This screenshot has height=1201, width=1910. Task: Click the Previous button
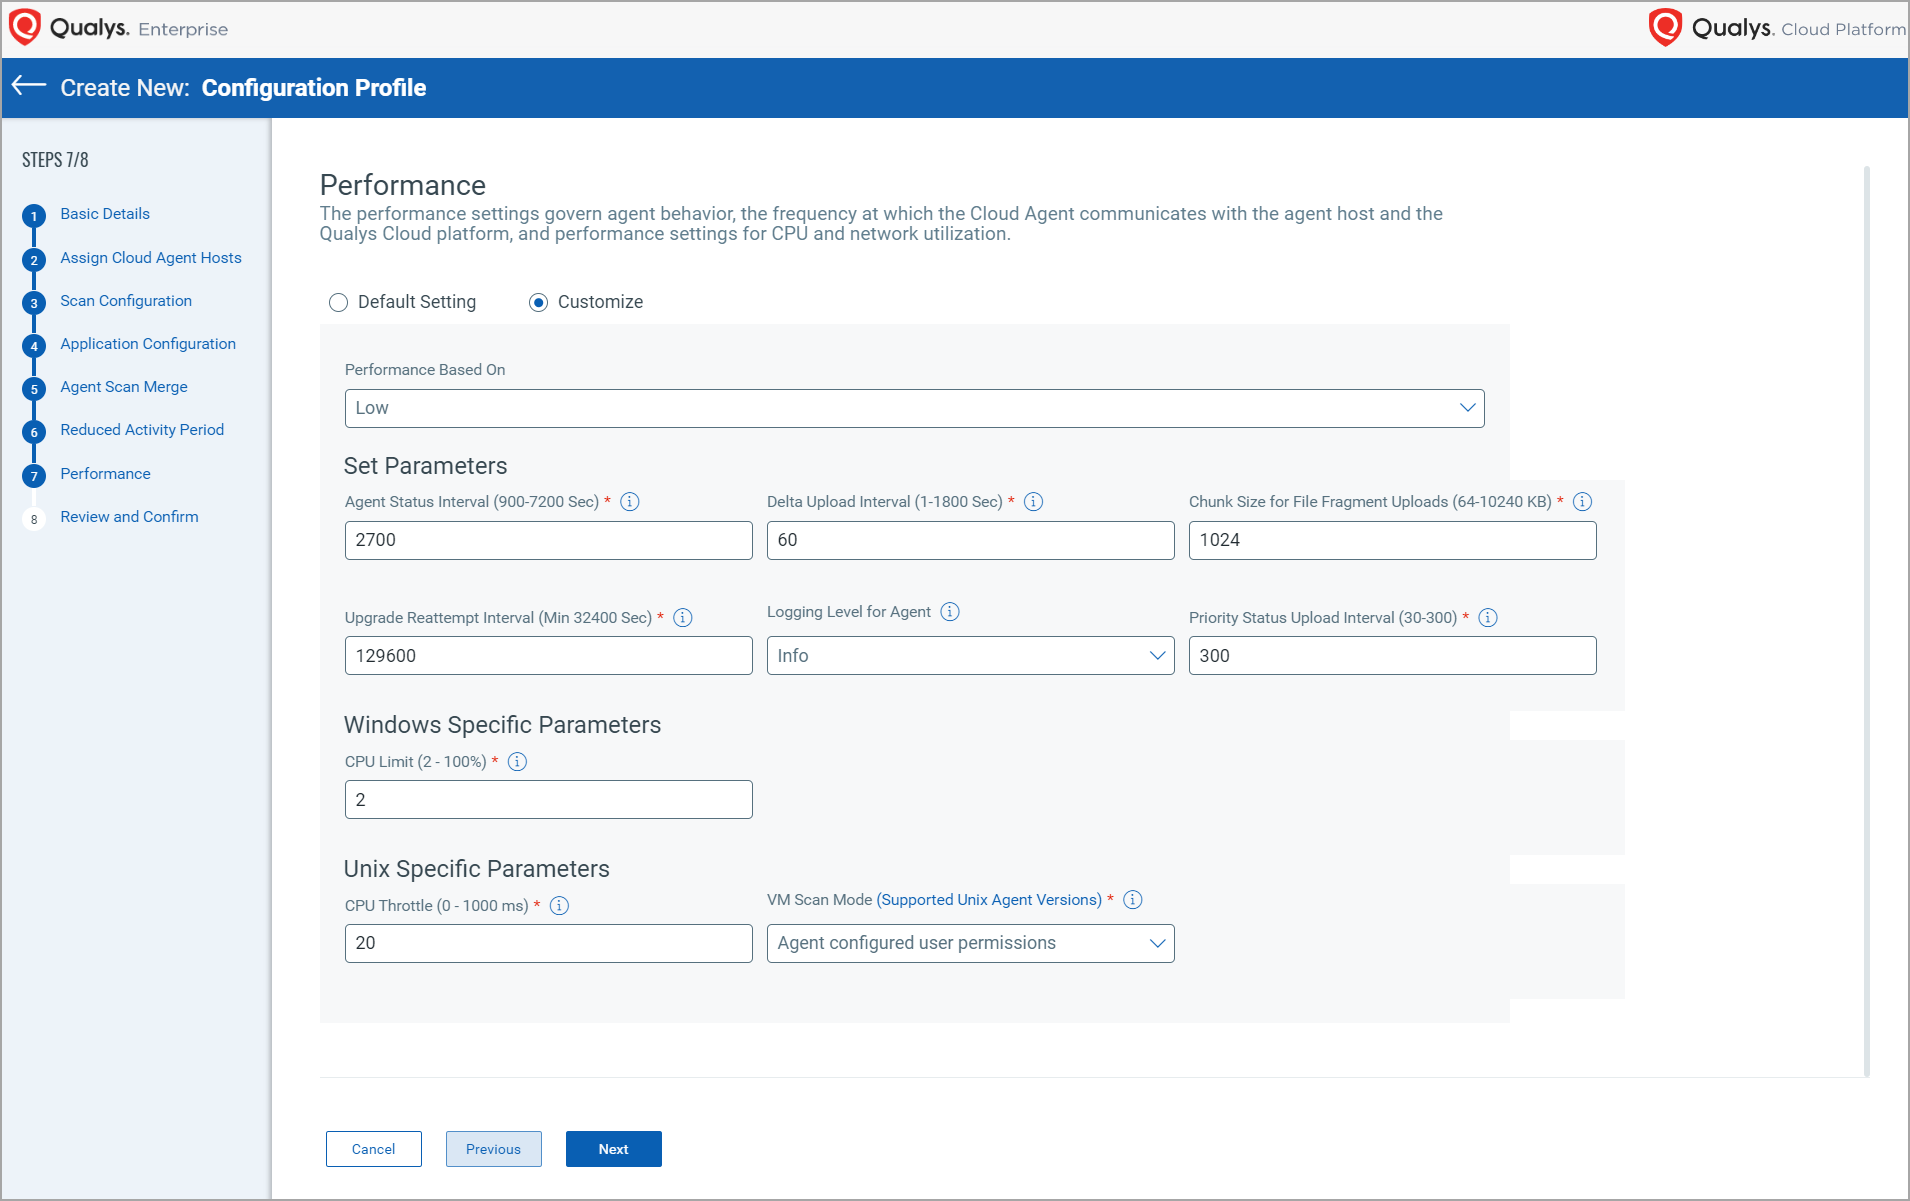(494, 1149)
